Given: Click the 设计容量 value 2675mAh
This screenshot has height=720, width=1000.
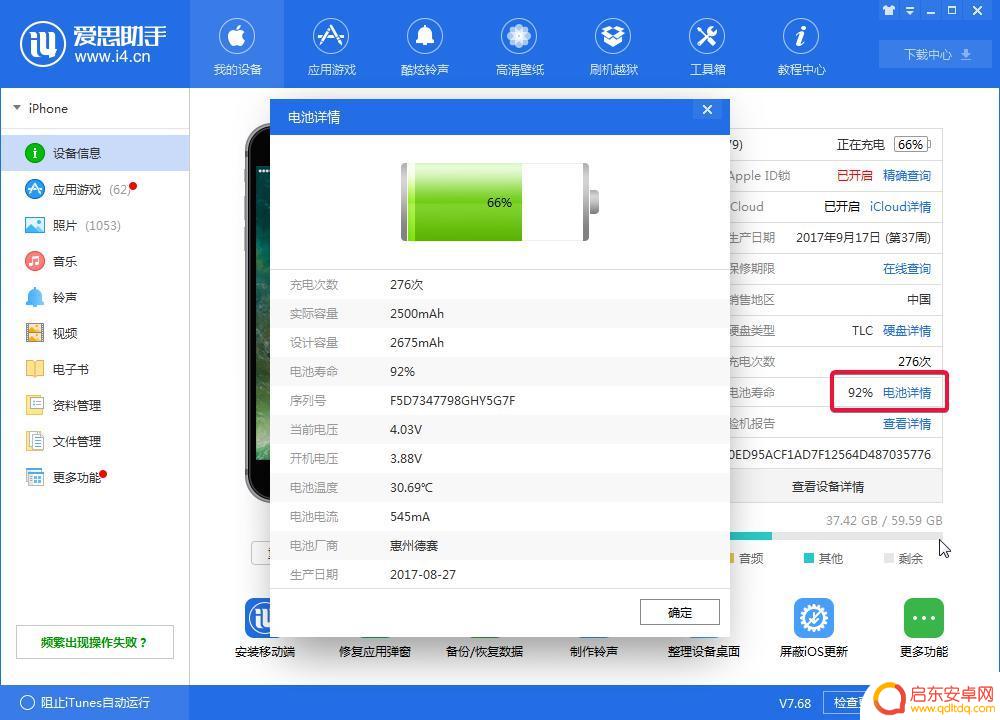Looking at the screenshot, I should tap(417, 342).
